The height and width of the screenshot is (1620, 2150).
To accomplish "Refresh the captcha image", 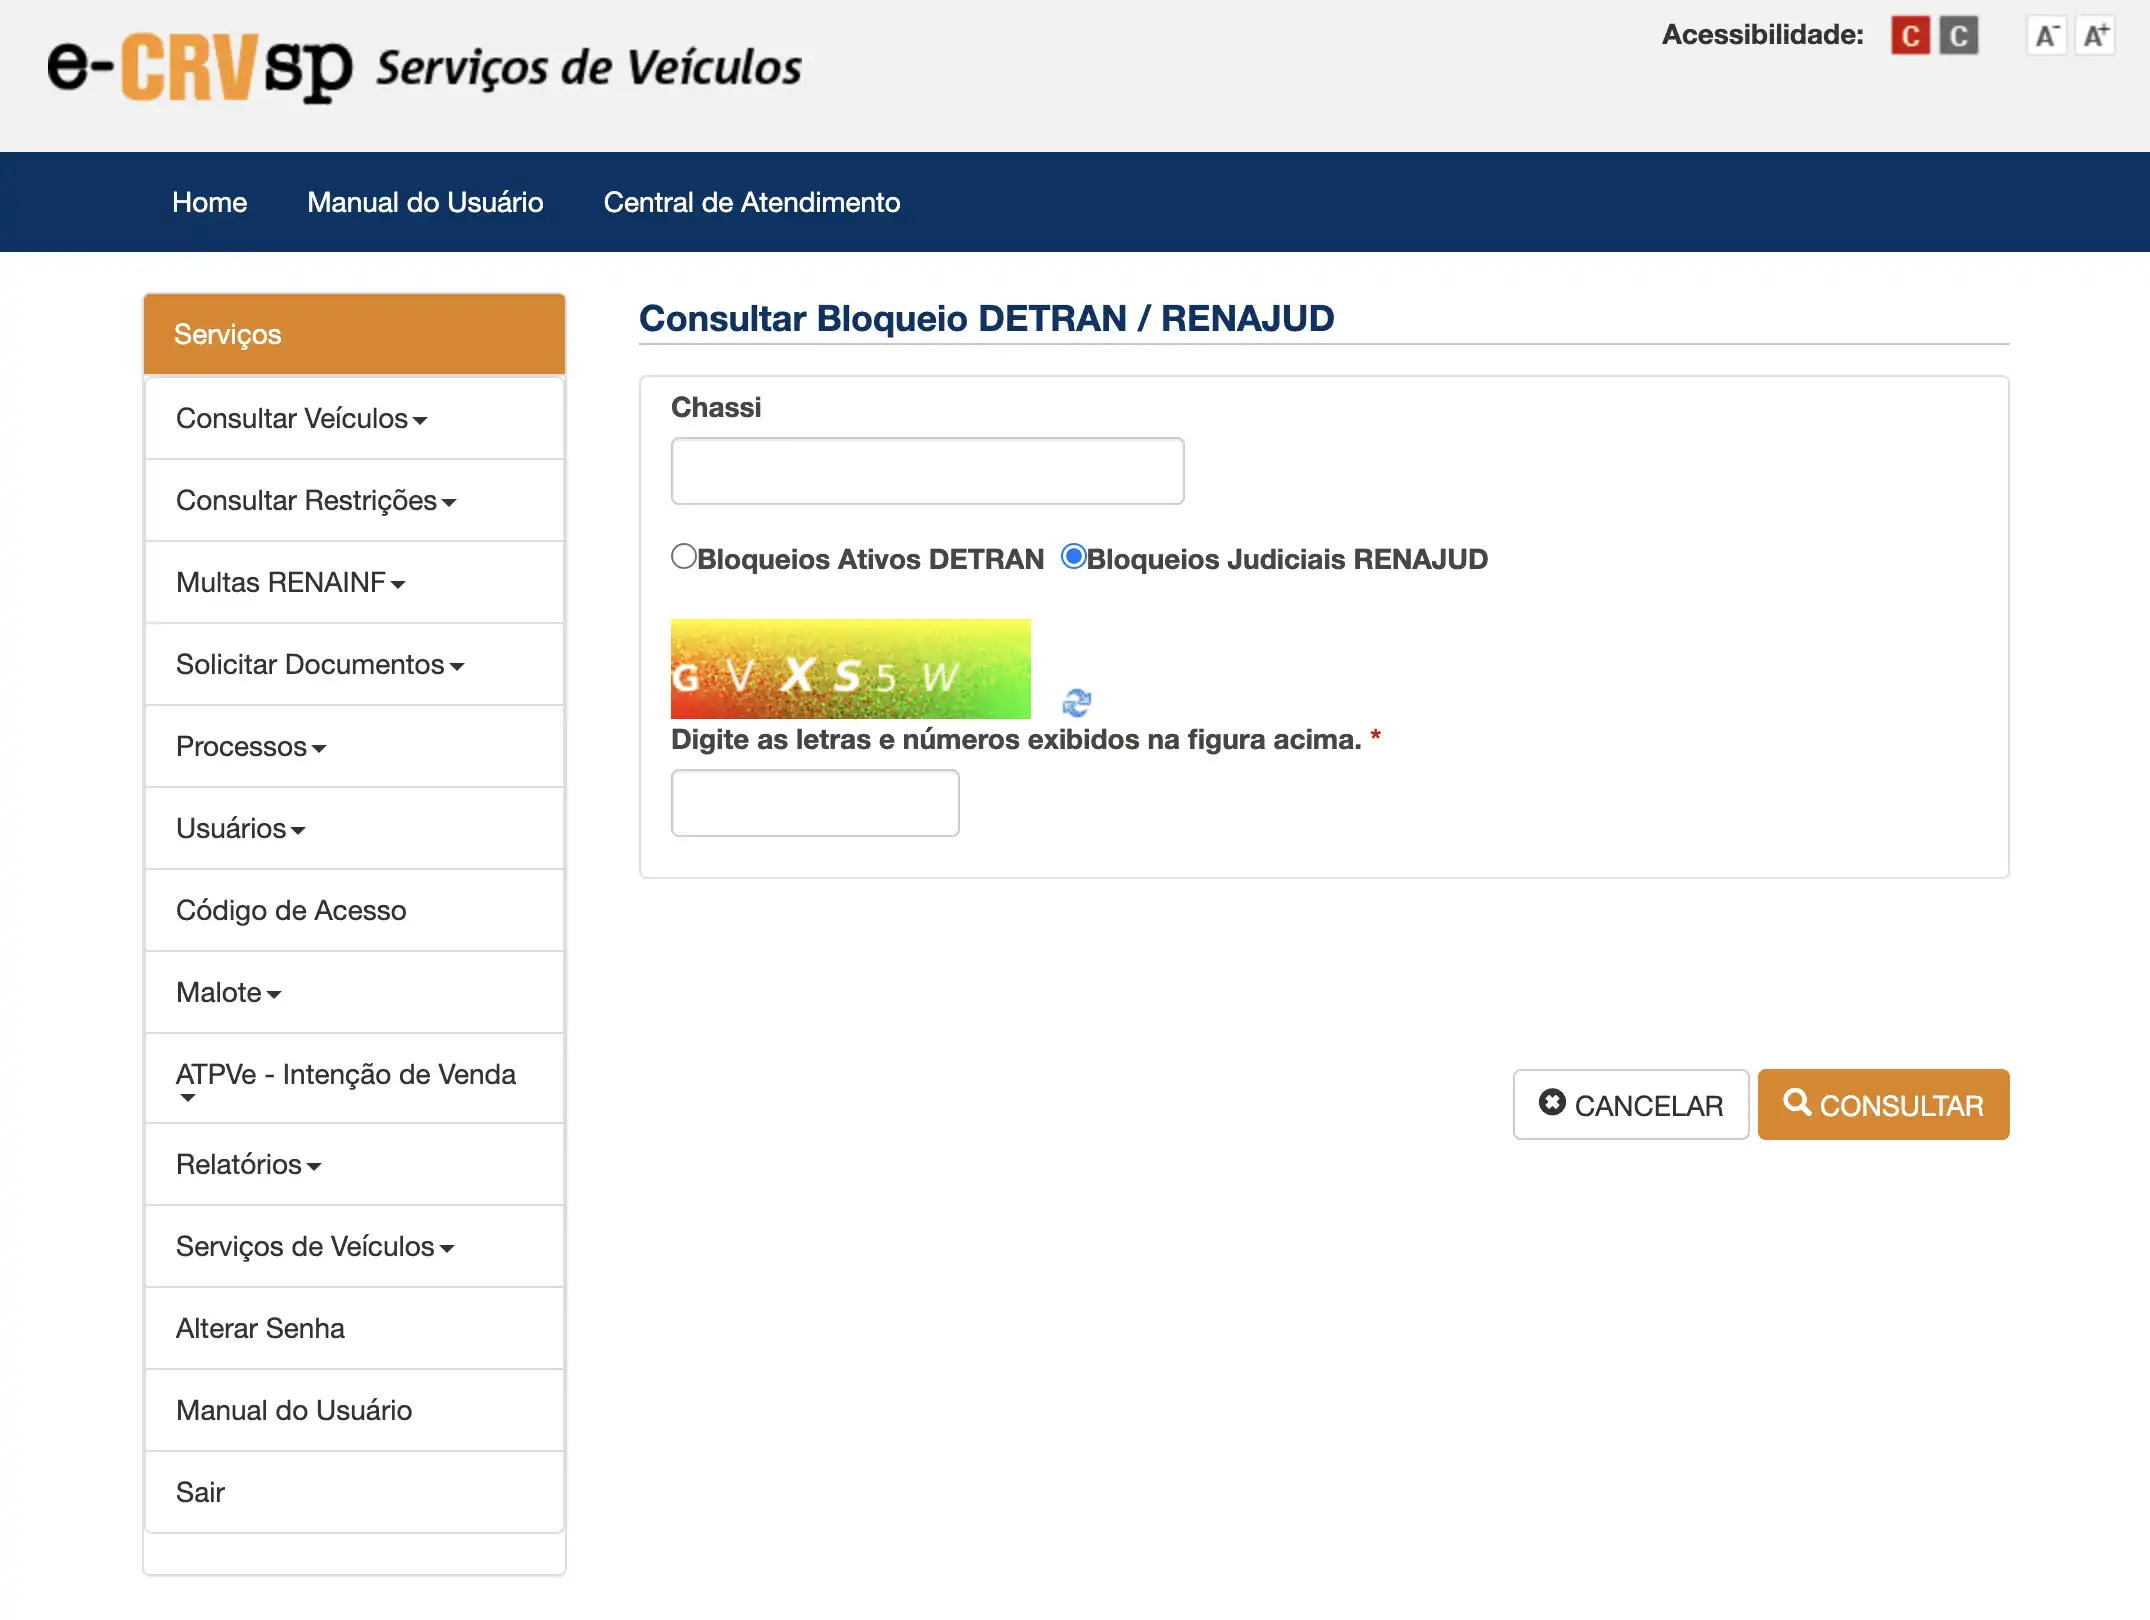I will point(1076,702).
